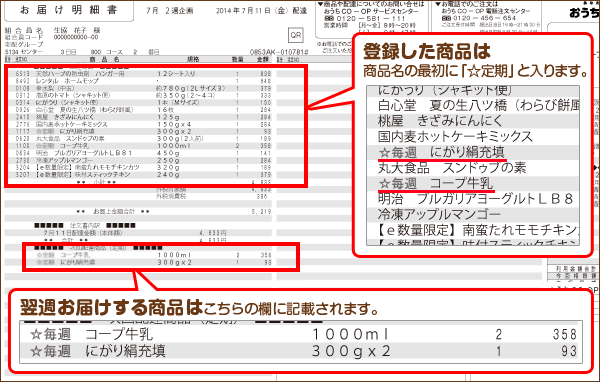600x382 pixels.
Task: Select the 冷凍アップルマンゴー row in callout
Action: (x=473, y=215)
